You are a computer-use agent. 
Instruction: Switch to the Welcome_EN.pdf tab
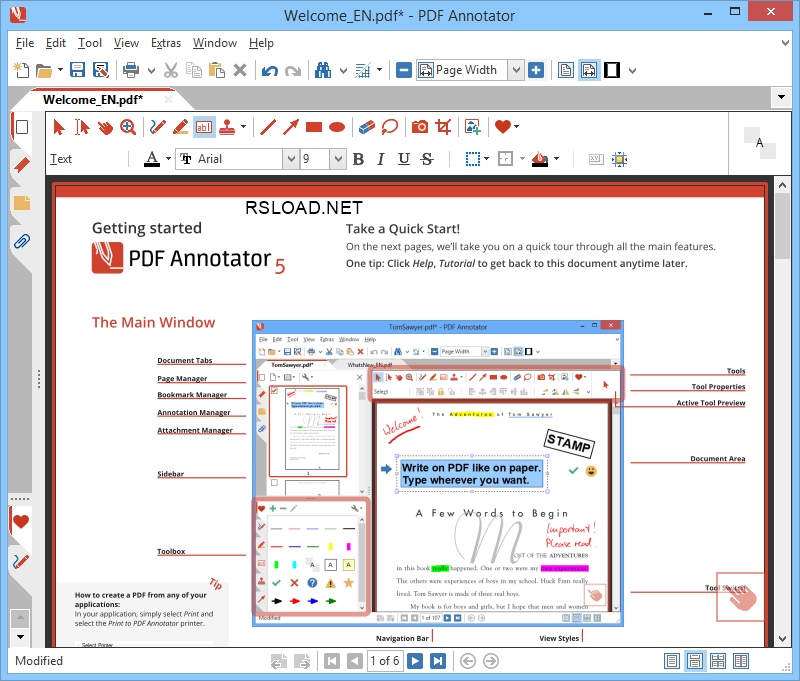pyautogui.click(x=93, y=99)
